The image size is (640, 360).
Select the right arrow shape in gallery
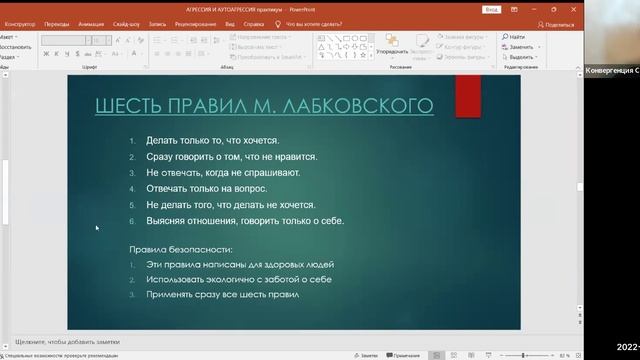[346, 47]
